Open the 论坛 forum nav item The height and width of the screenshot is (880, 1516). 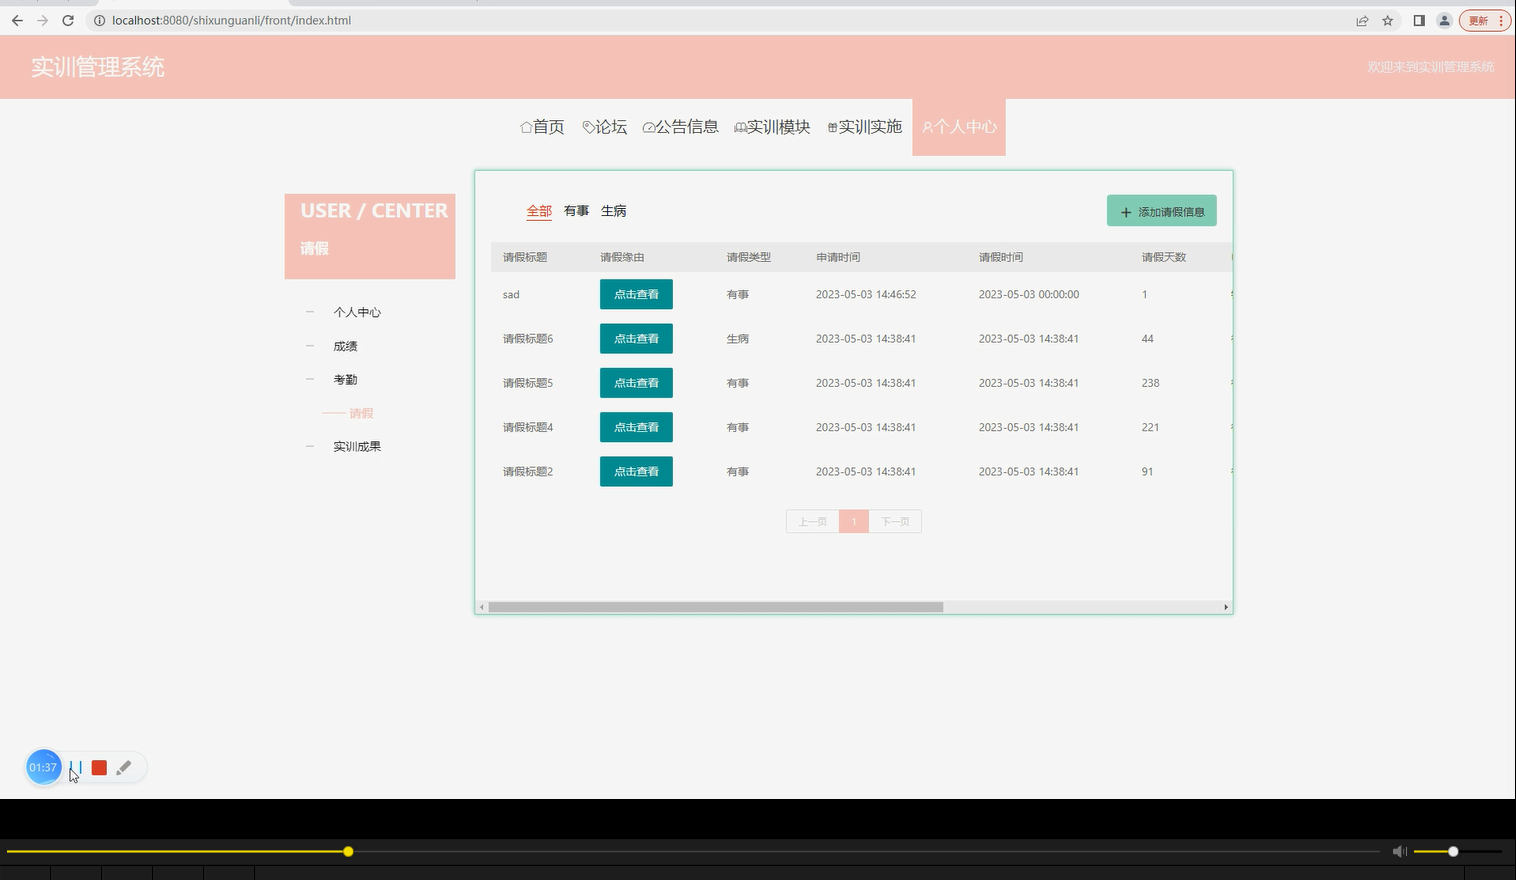coord(604,127)
